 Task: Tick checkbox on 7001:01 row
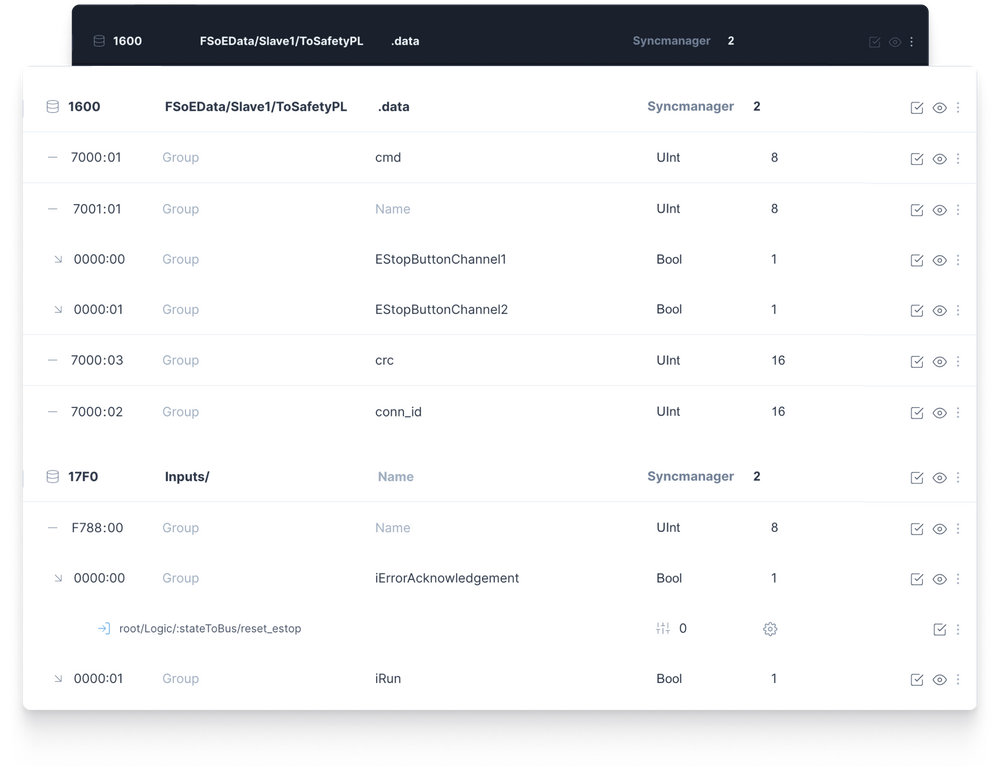(x=917, y=210)
